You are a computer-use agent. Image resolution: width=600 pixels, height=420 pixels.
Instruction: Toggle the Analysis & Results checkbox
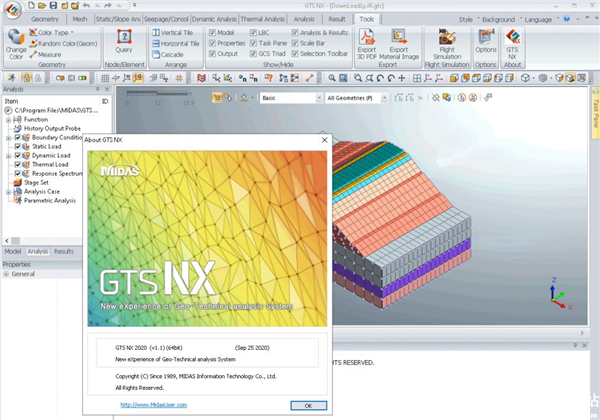(x=295, y=33)
